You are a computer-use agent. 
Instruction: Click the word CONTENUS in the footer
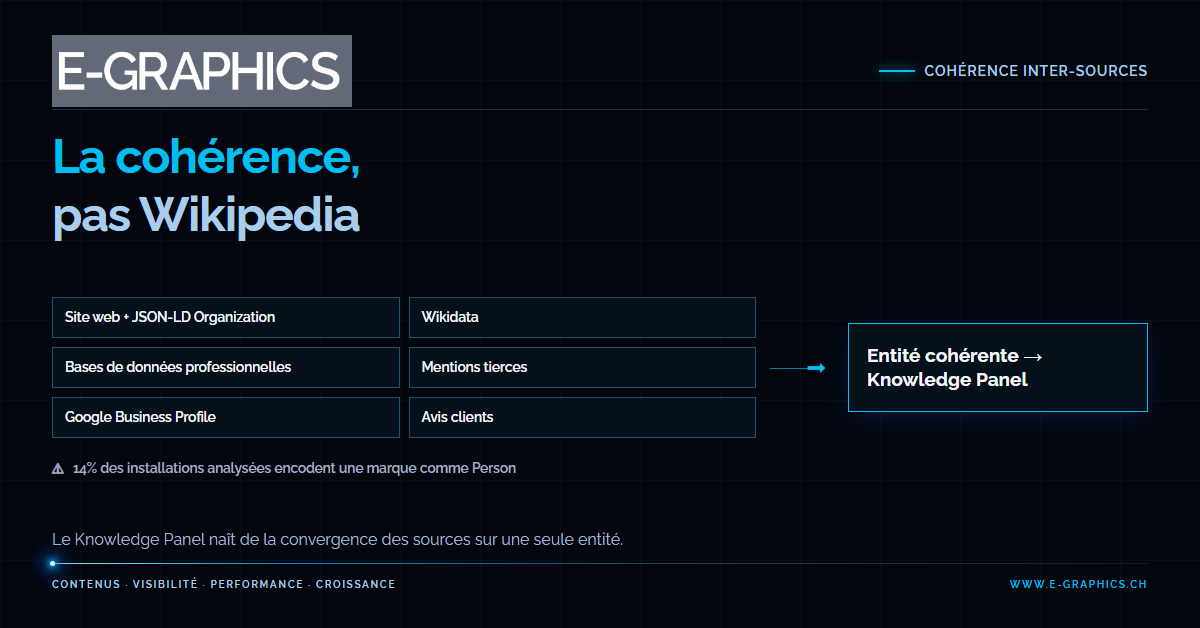click(x=86, y=584)
